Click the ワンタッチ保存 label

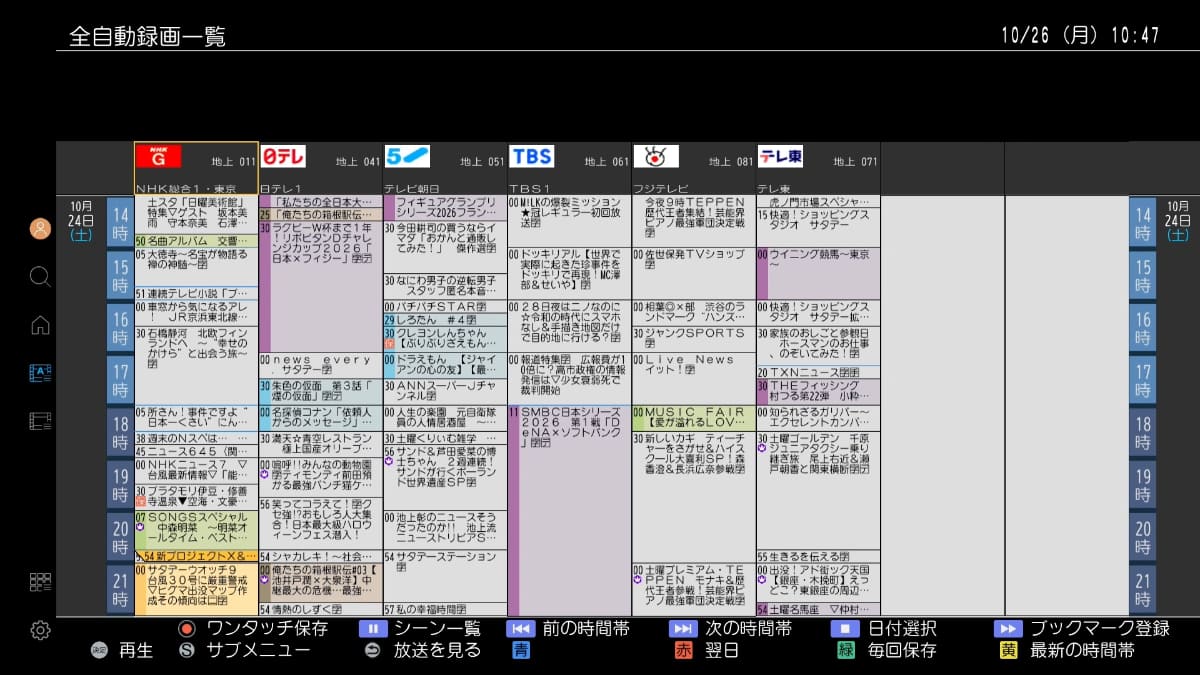click(267, 629)
